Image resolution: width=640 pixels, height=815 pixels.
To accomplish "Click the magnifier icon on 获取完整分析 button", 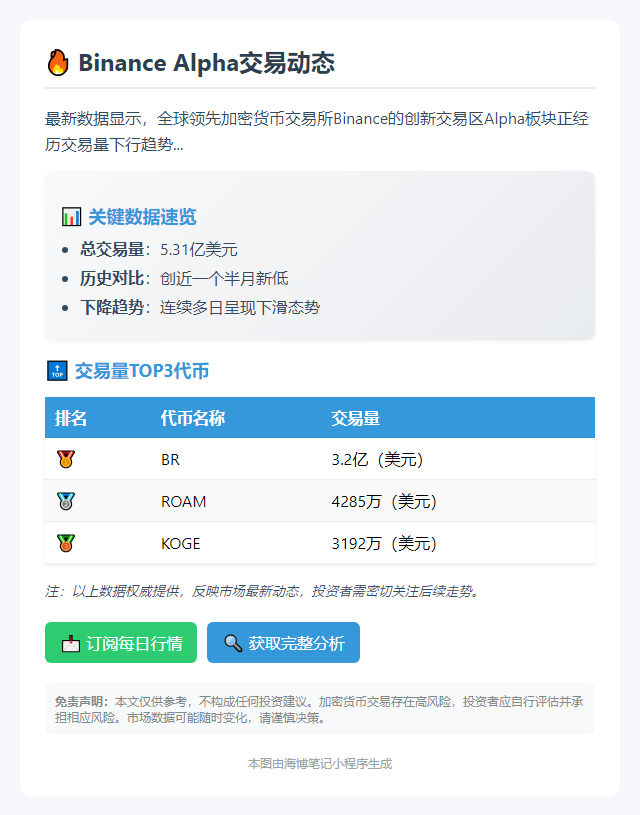I will click(x=233, y=643).
